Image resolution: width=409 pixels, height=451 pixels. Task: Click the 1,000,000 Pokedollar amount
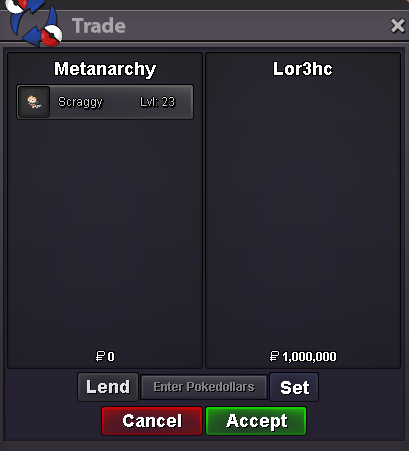coord(309,357)
